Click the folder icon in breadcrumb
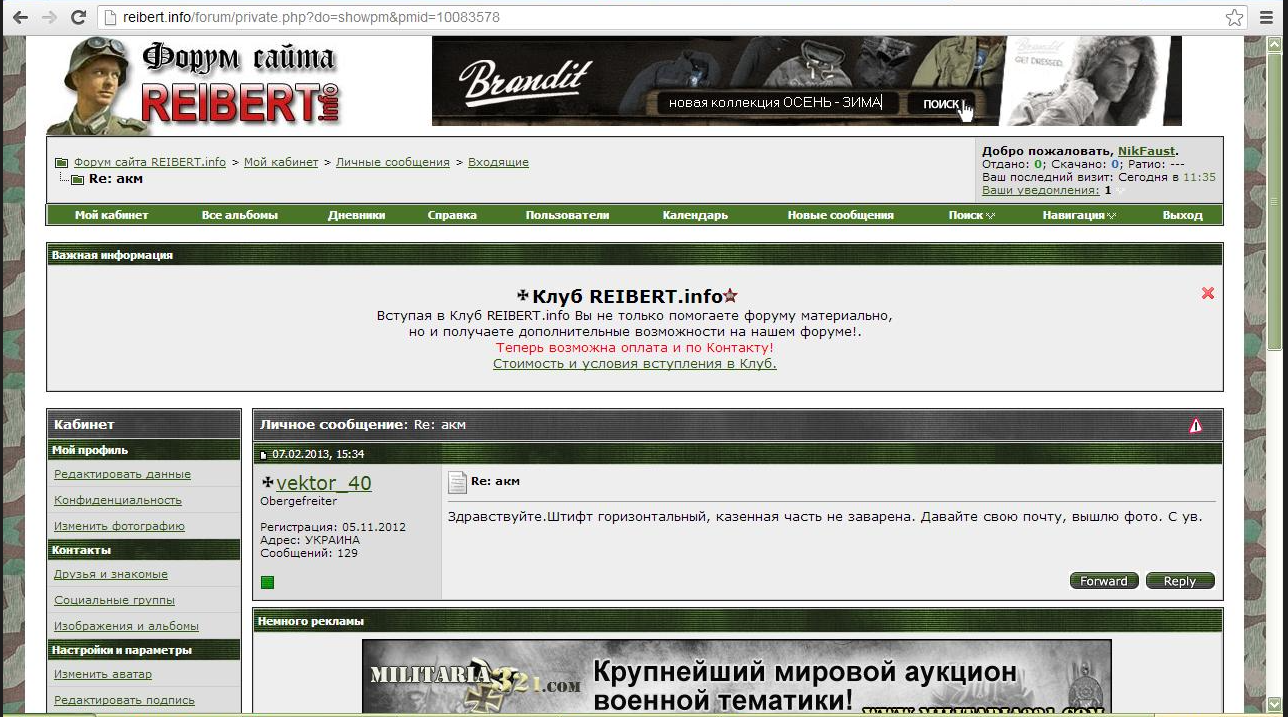Image resolution: width=1288 pixels, height=717 pixels. coord(61,162)
